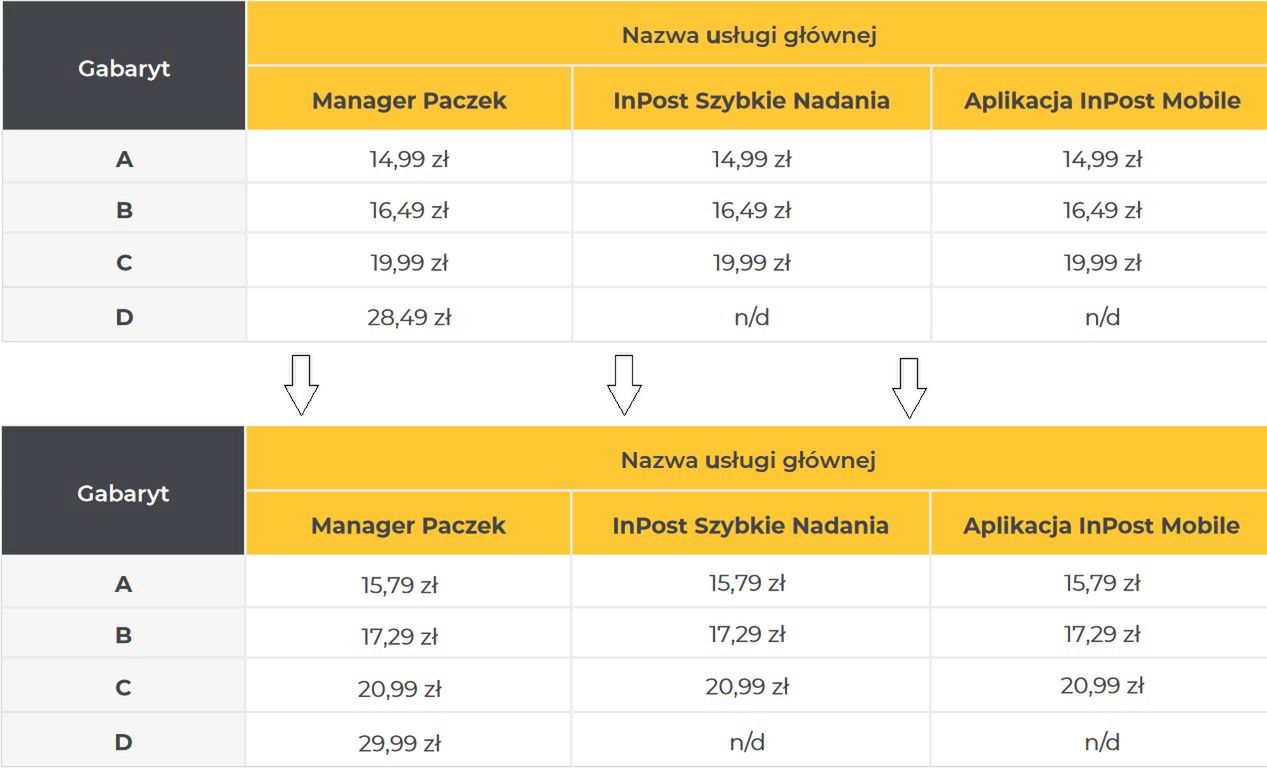Select the 28,49 zł price cell
Screen dimensions: 1267x772
pos(409,317)
